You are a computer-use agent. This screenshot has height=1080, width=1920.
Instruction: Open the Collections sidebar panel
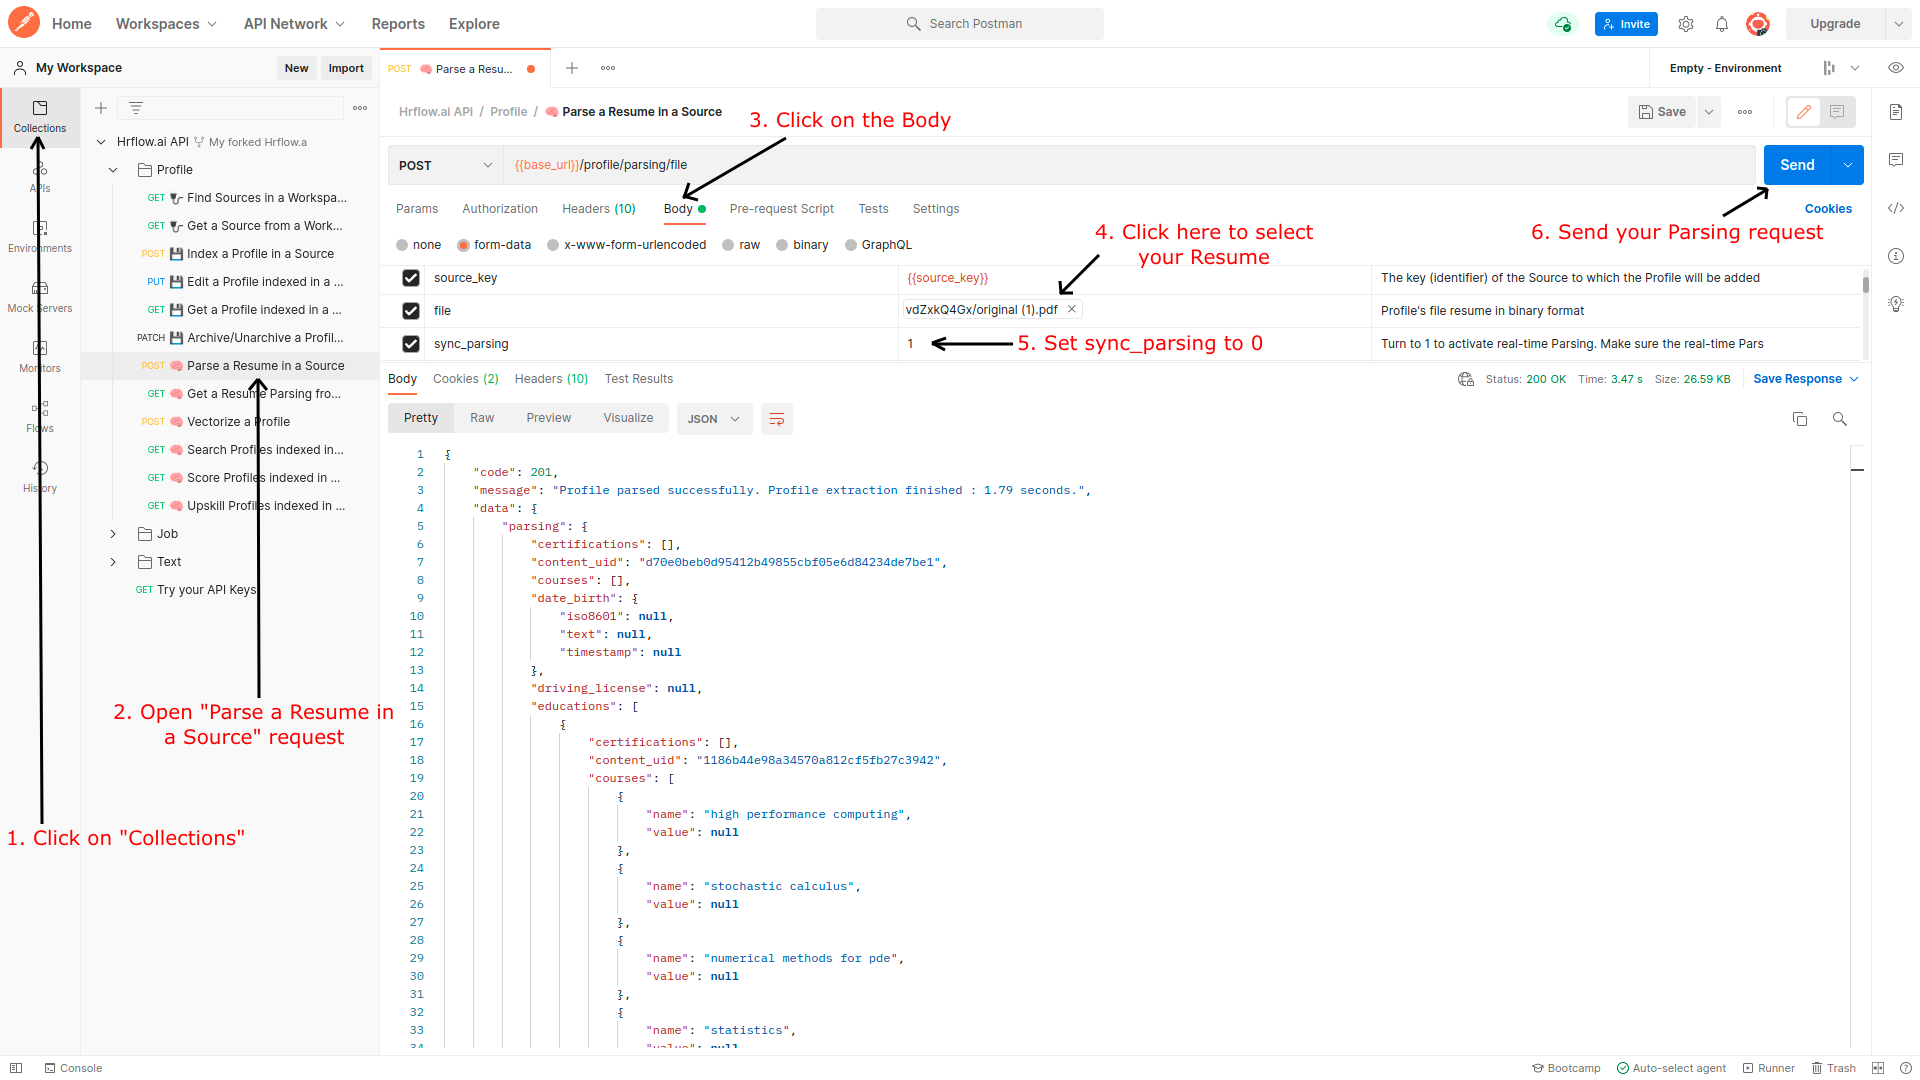(x=40, y=116)
